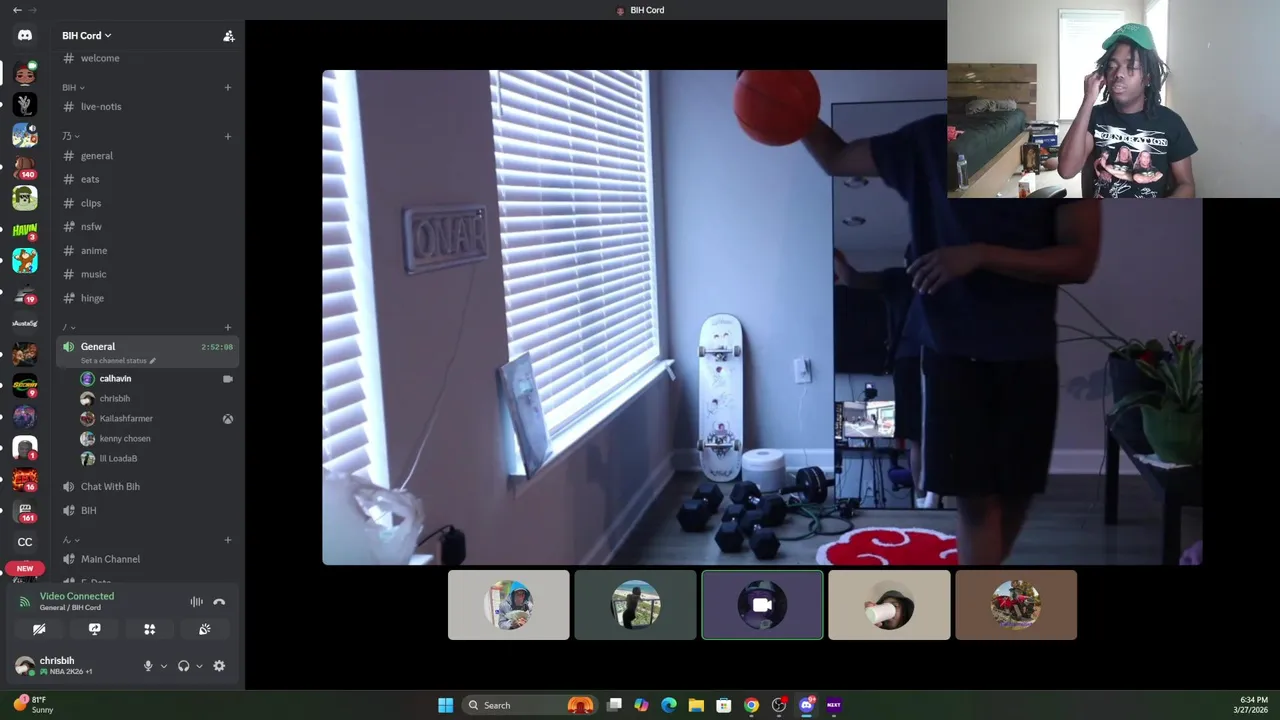Turn on camera in voice panel
The width and height of the screenshot is (1280, 720).
(39, 629)
